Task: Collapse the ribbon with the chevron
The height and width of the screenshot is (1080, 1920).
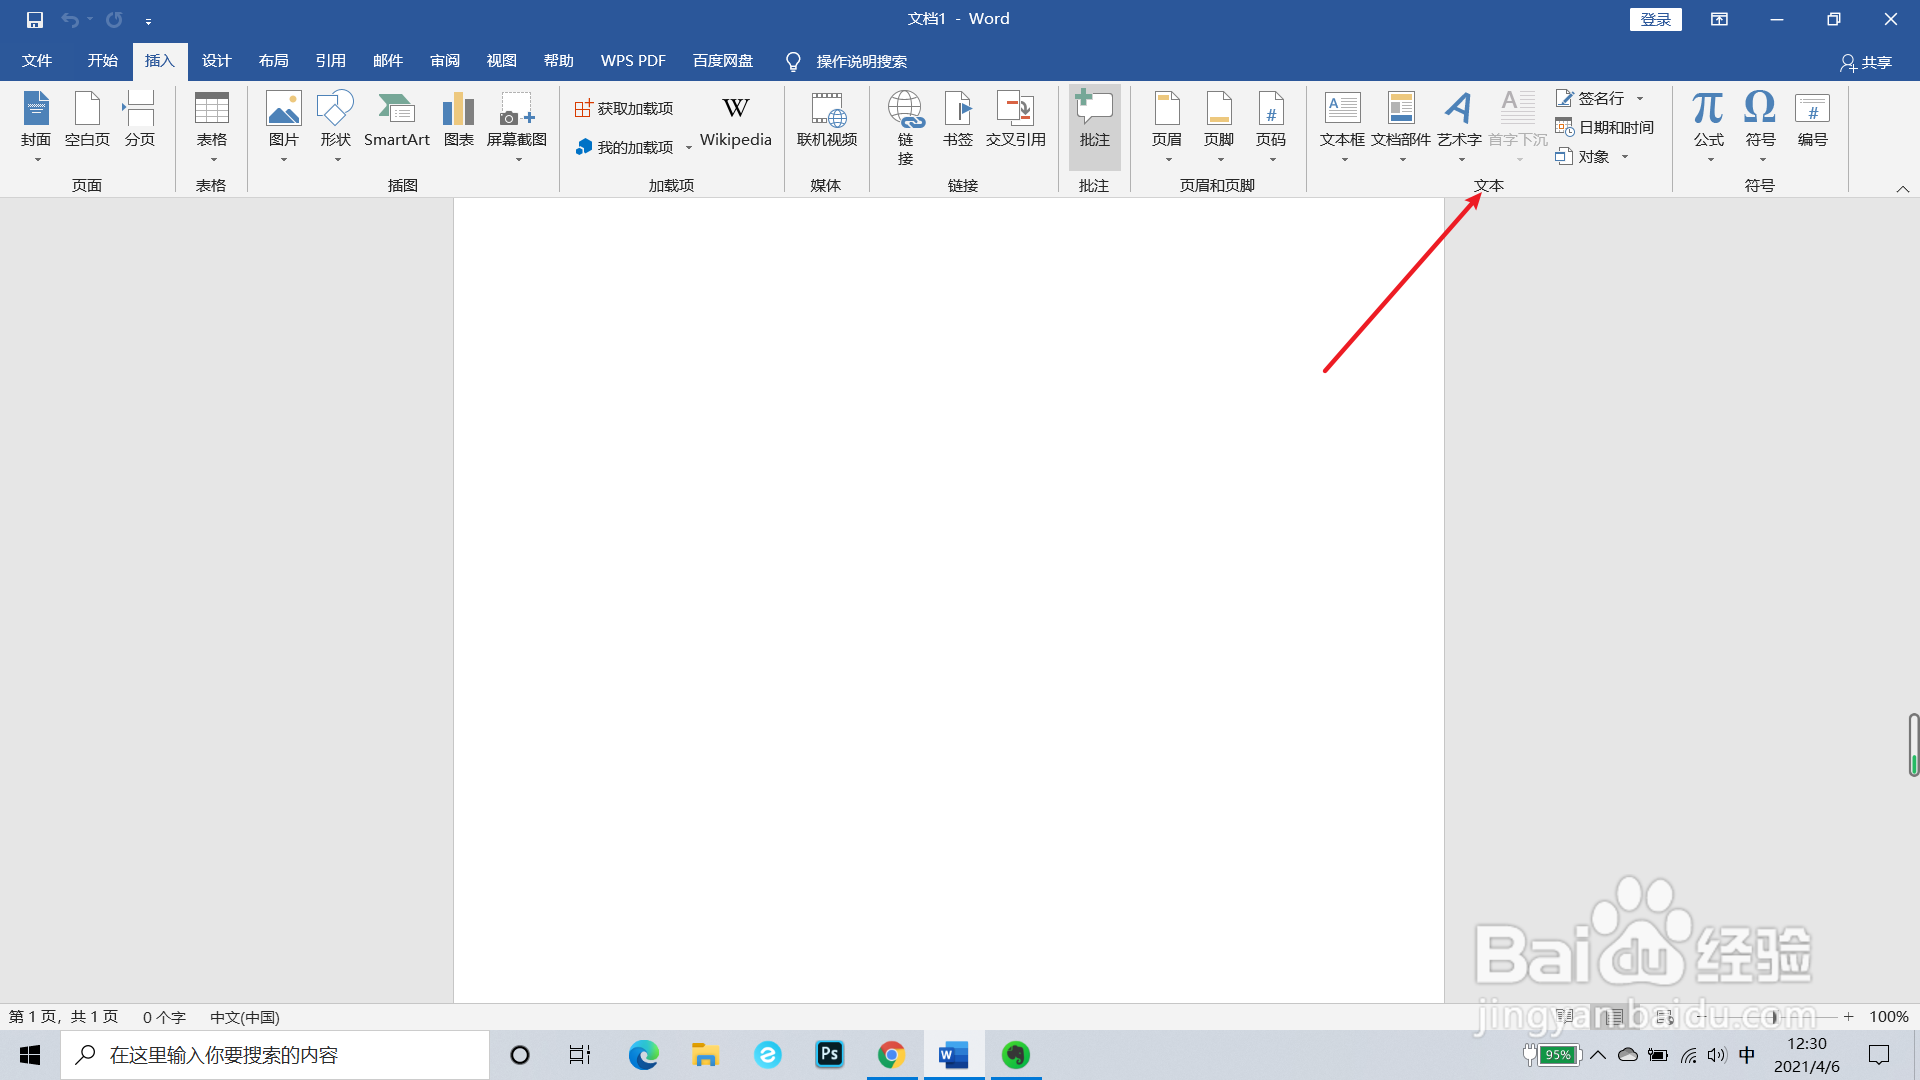Action: 1902,189
